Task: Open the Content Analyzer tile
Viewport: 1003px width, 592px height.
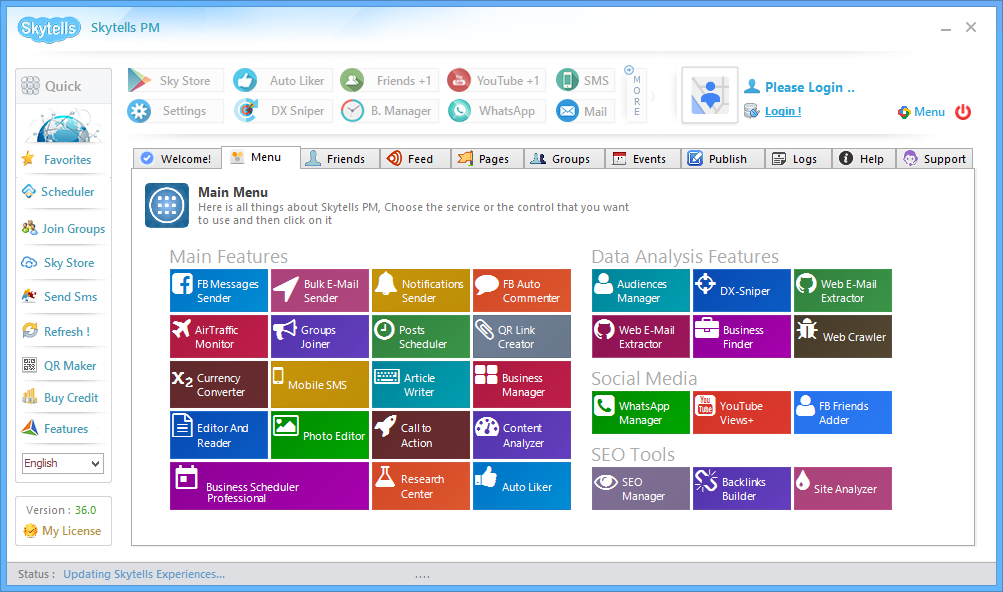Action: point(522,435)
